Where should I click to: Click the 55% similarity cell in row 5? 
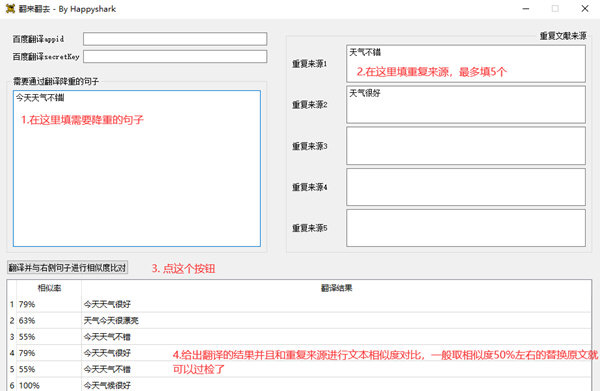coord(49,370)
